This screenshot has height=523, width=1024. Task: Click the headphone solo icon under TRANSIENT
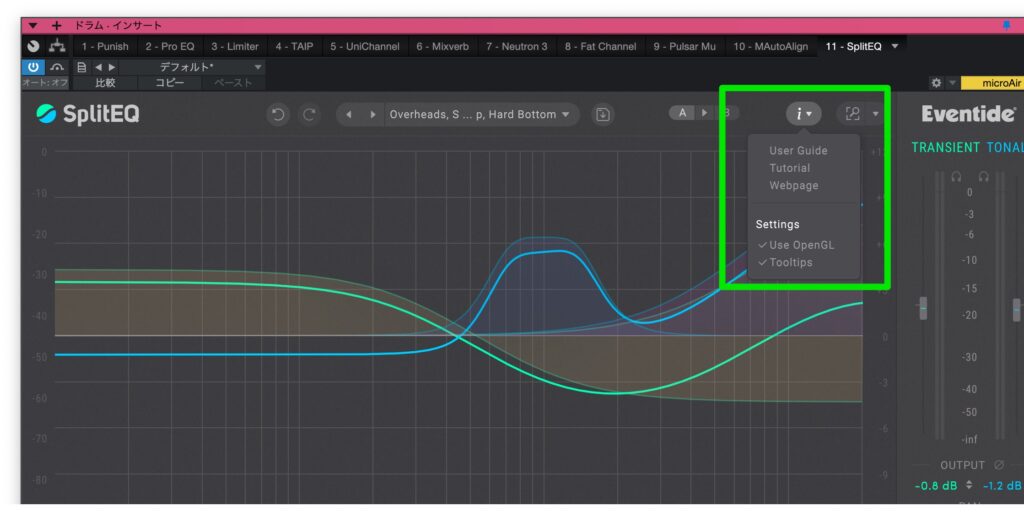(x=957, y=176)
